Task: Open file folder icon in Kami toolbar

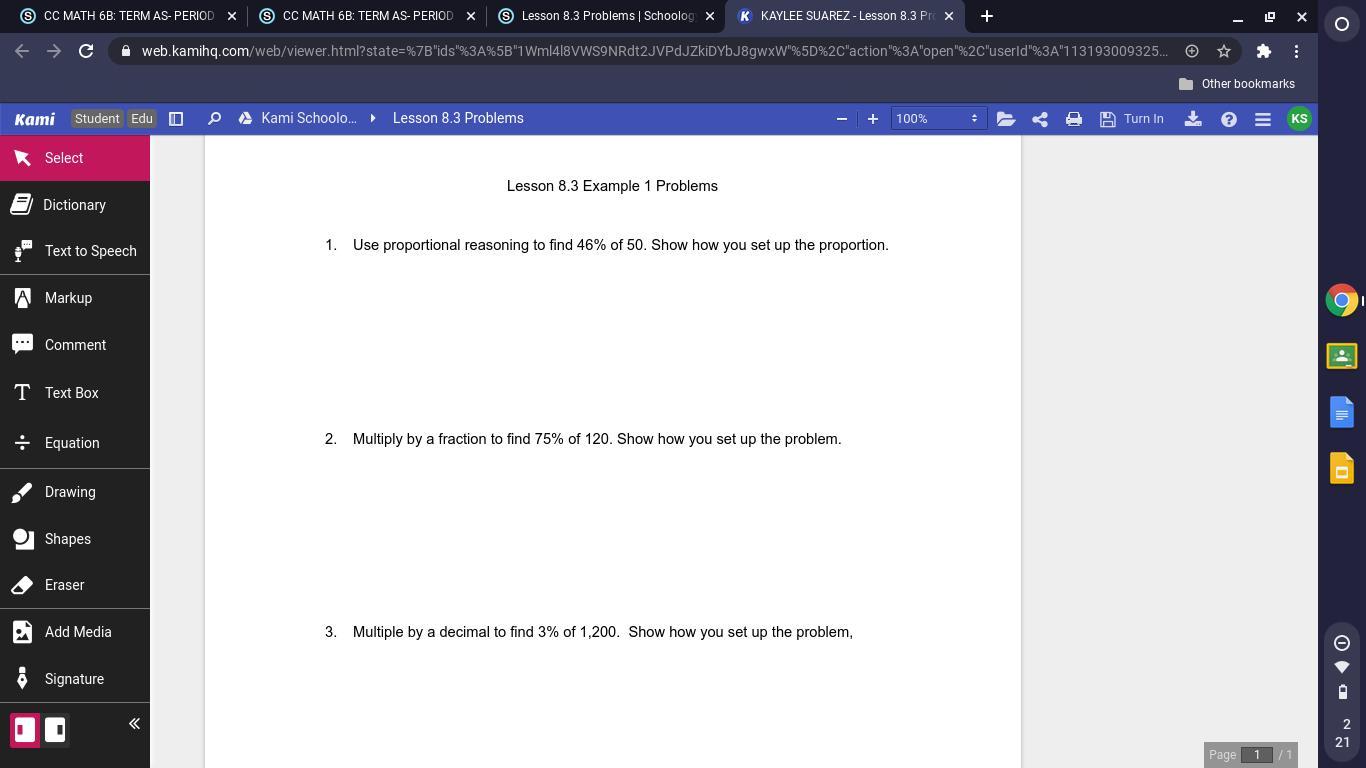Action: 1006,119
